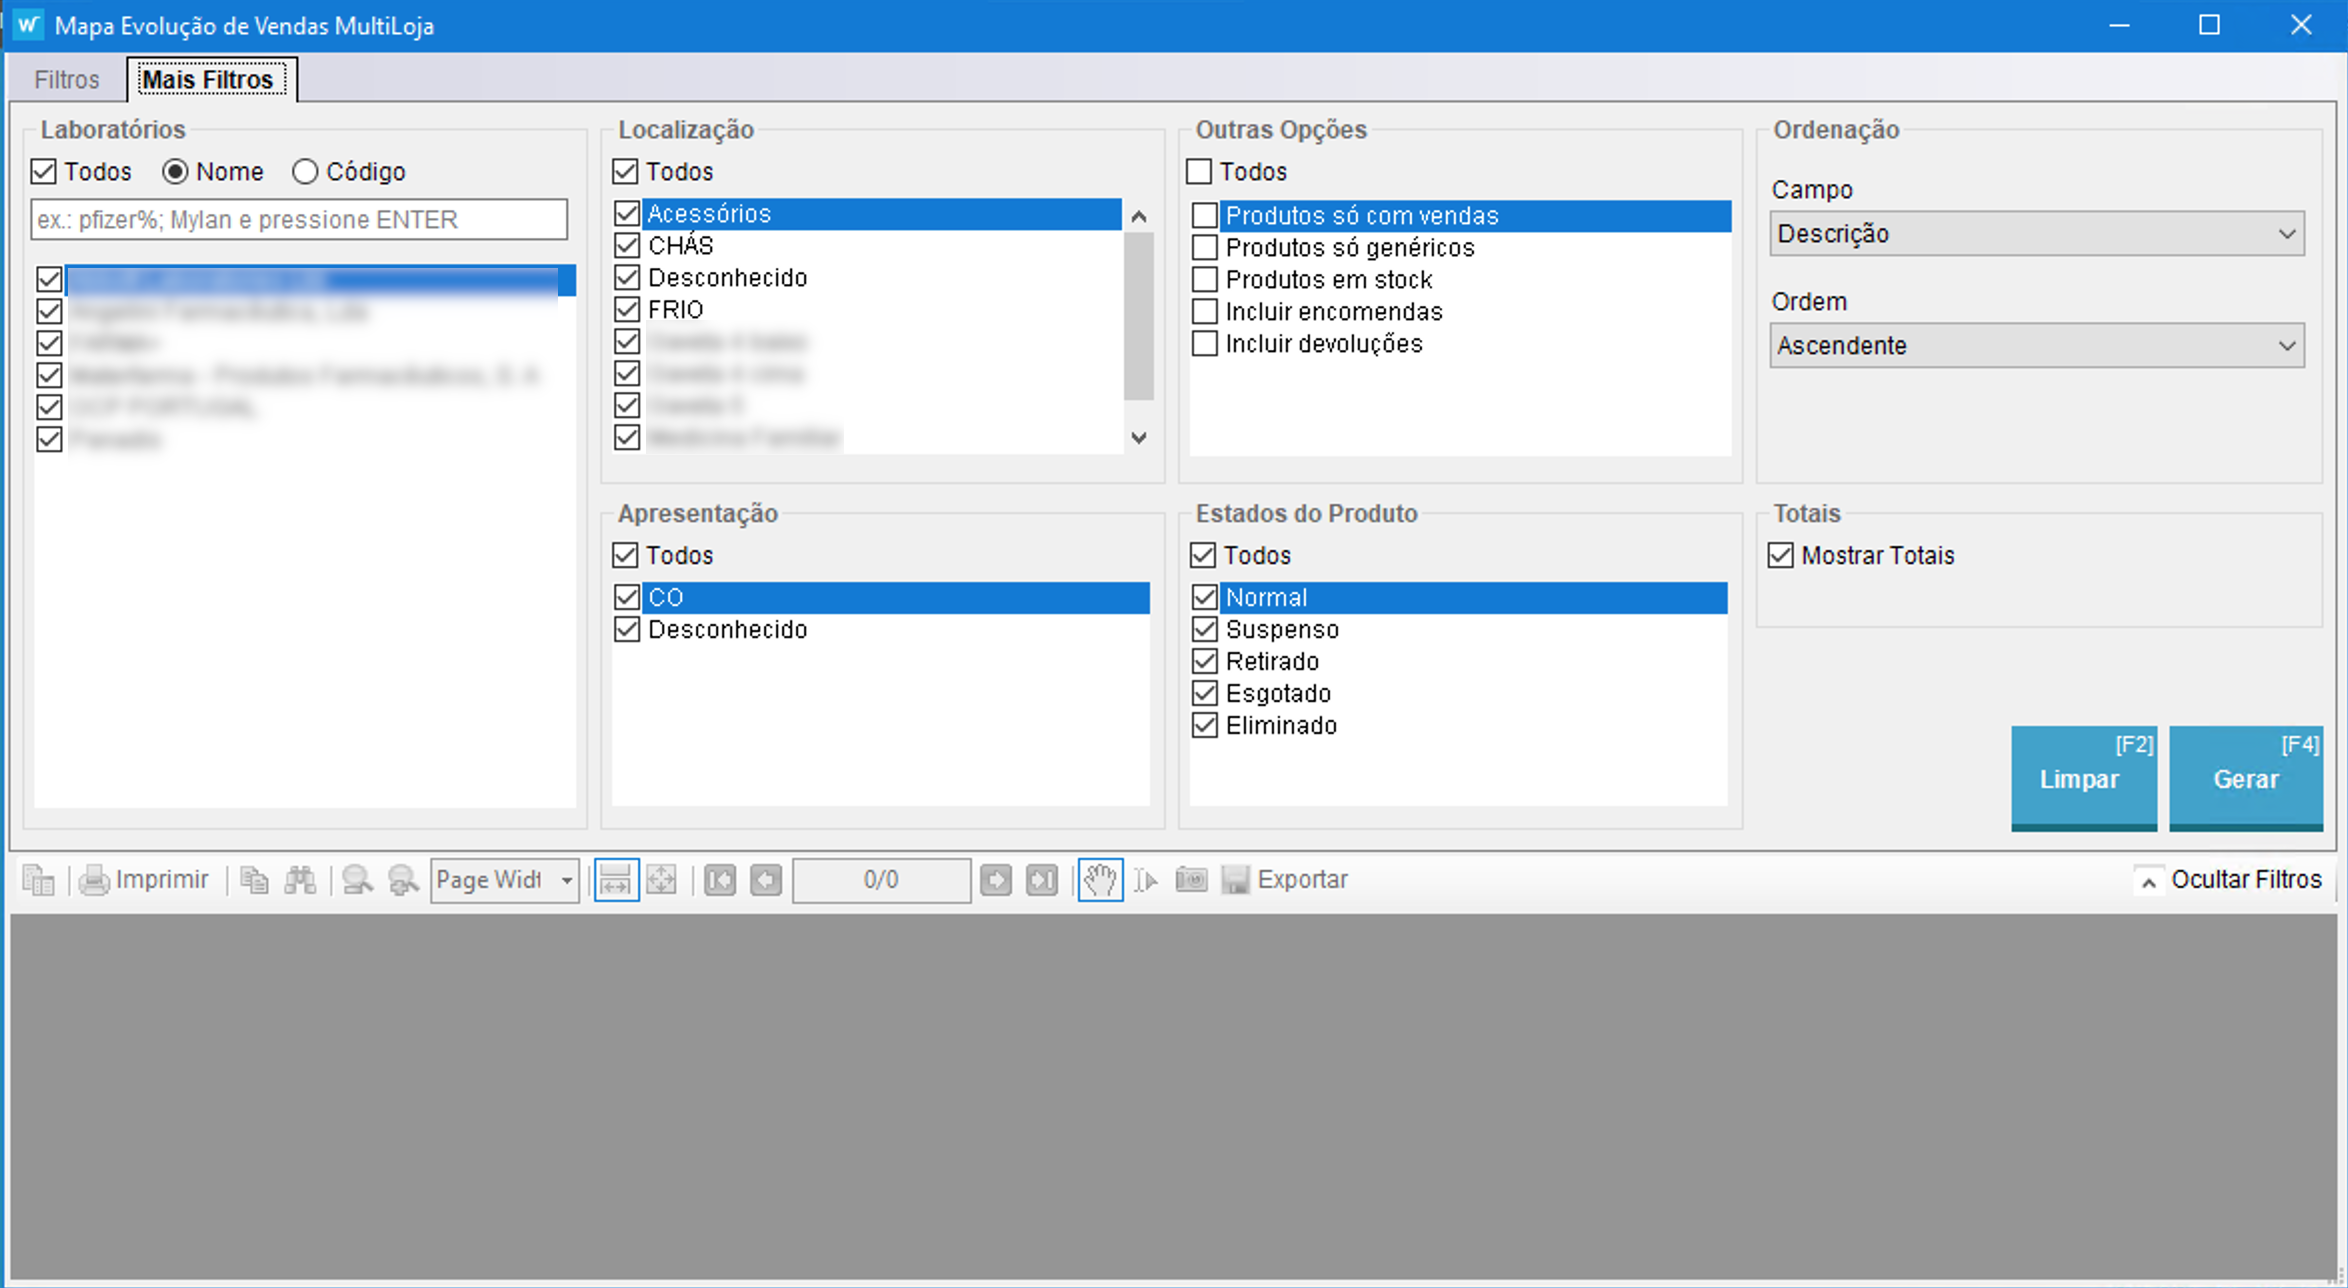The width and height of the screenshot is (2348, 1288).
Task: Enable Produtos só genéricos option
Action: [1205, 248]
